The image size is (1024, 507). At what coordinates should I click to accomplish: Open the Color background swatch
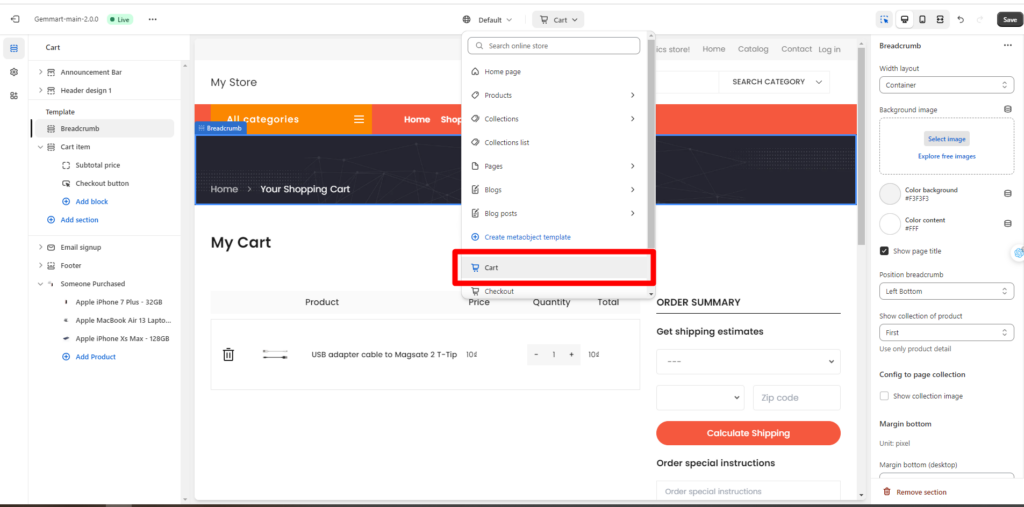tap(890, 194)
